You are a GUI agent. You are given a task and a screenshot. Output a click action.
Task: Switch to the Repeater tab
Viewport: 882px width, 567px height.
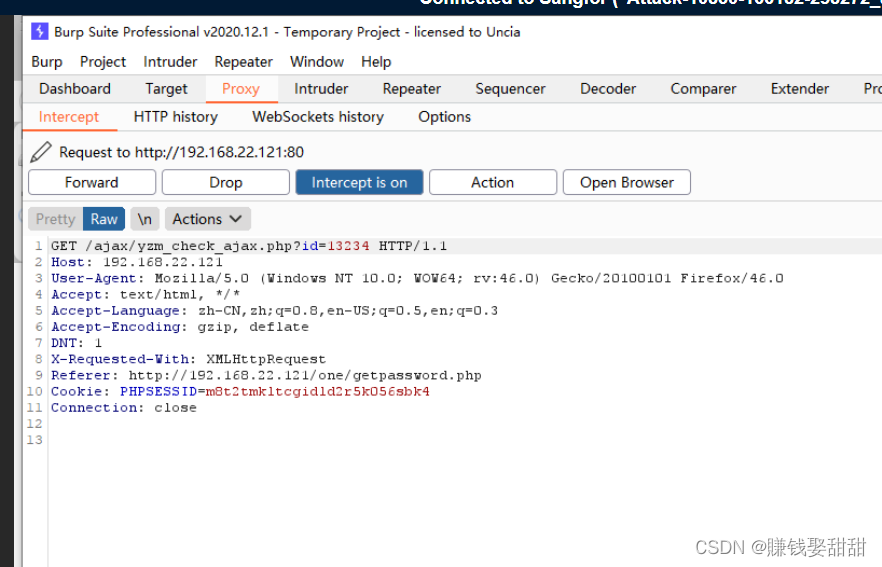[x=412, y=89]
